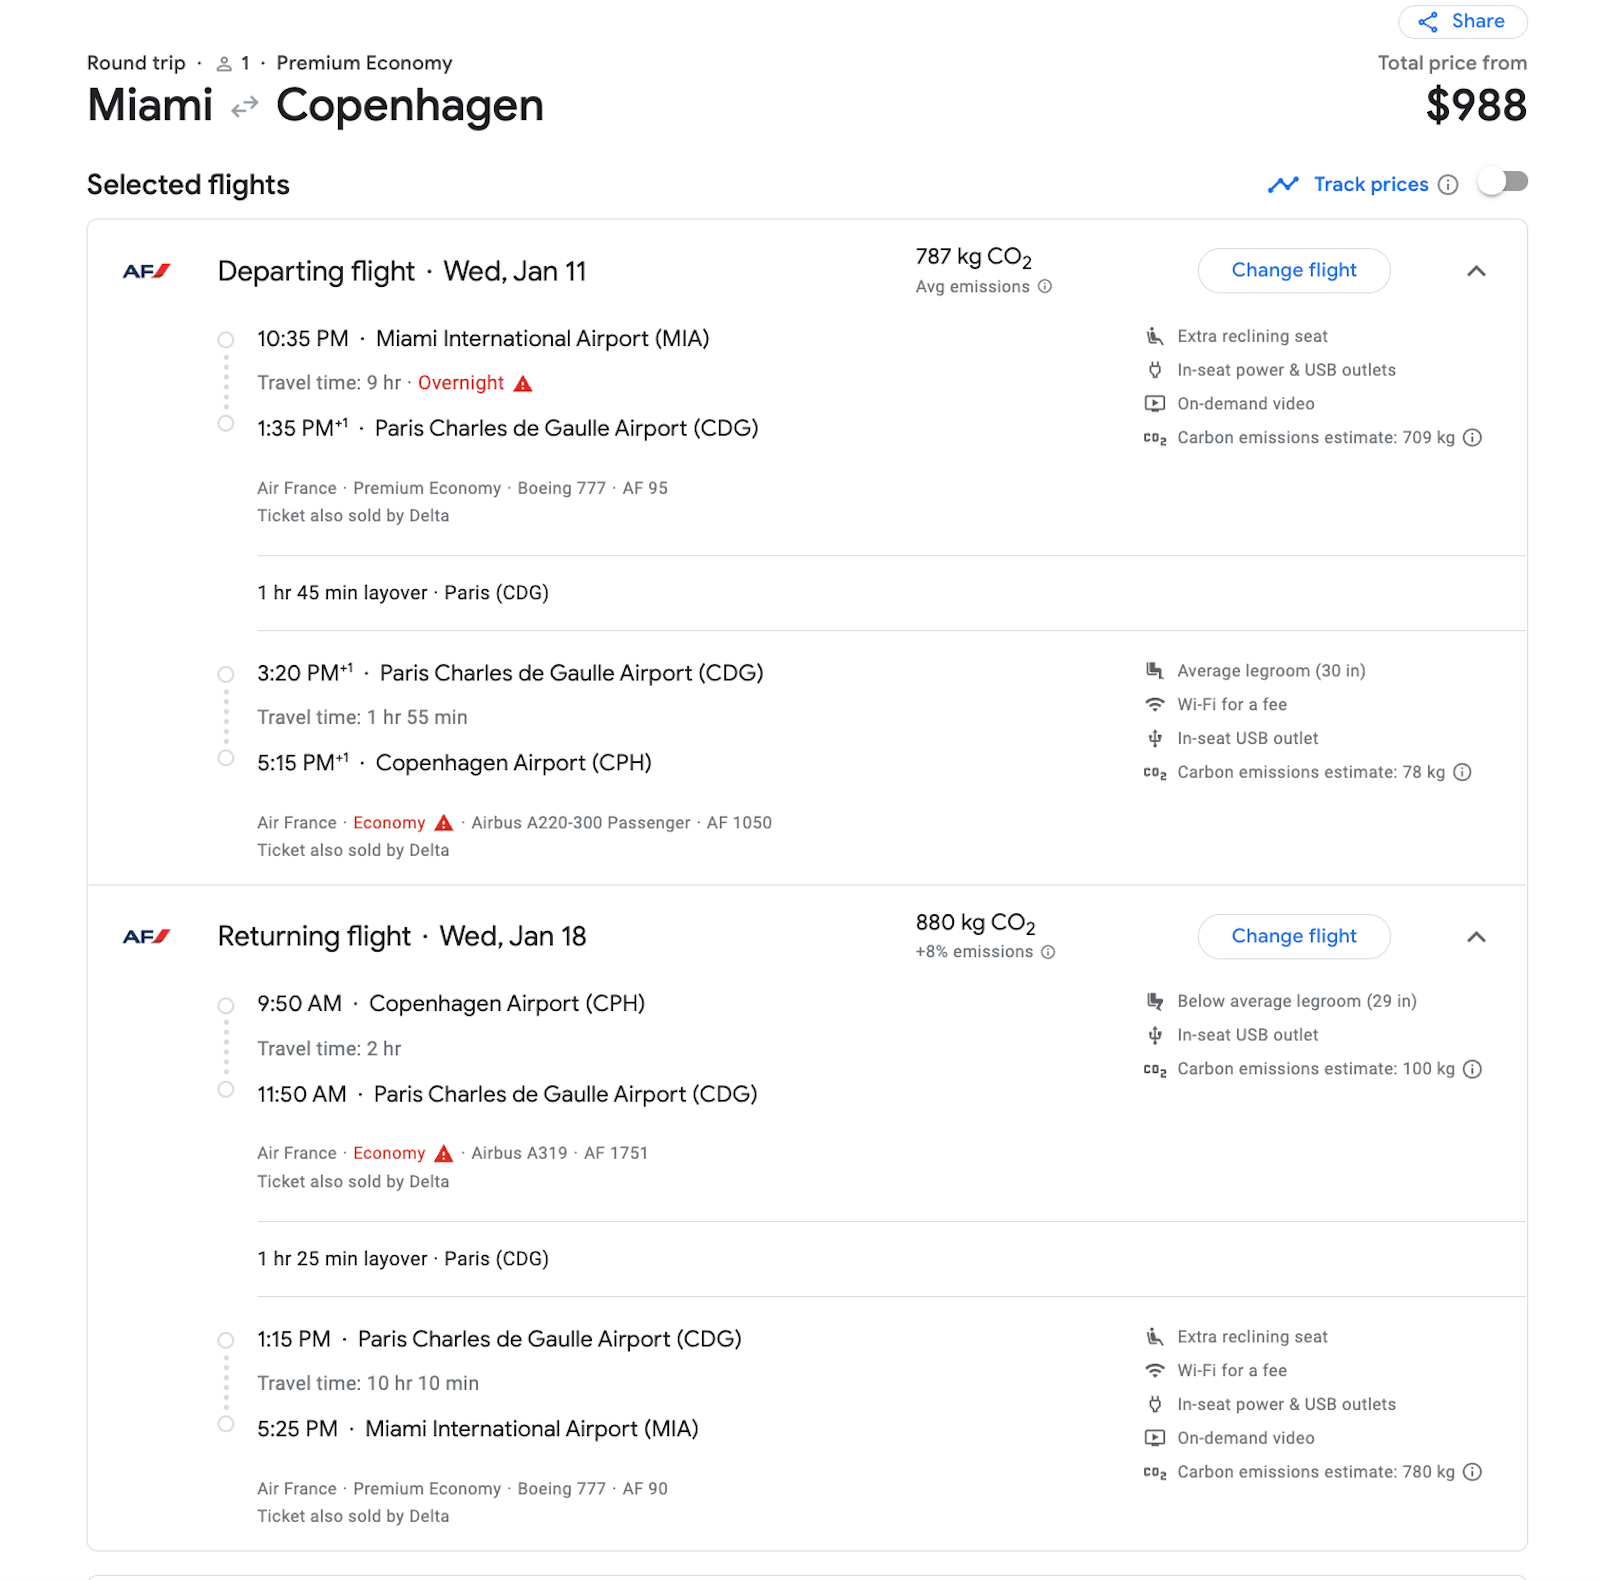Click Change flight for the returning flight
Image resolution: width=1600 pixels, height=1580 pixels.
click(1293, 936)
